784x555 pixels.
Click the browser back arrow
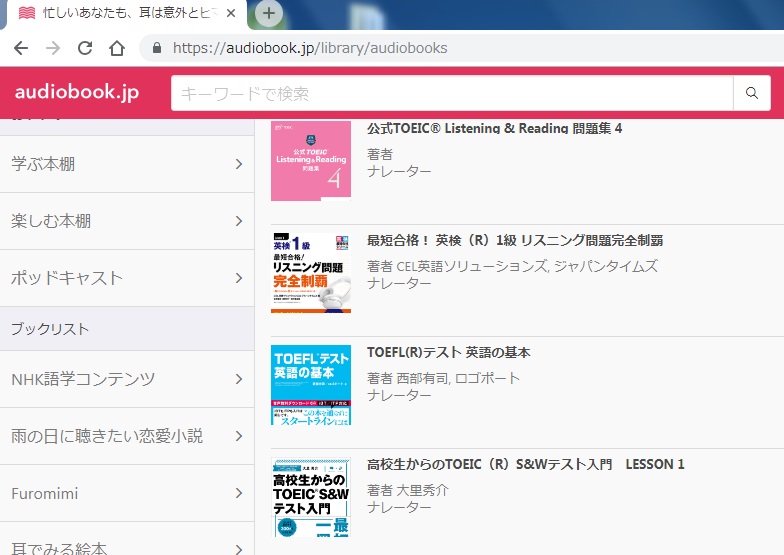pos(21,48)
